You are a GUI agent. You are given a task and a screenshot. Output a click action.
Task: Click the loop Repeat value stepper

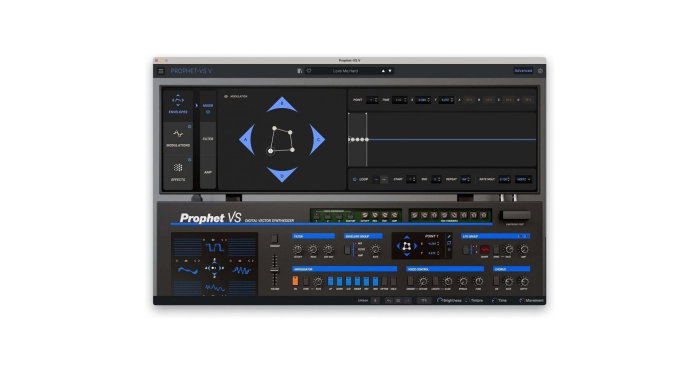[x=465, y=180]
